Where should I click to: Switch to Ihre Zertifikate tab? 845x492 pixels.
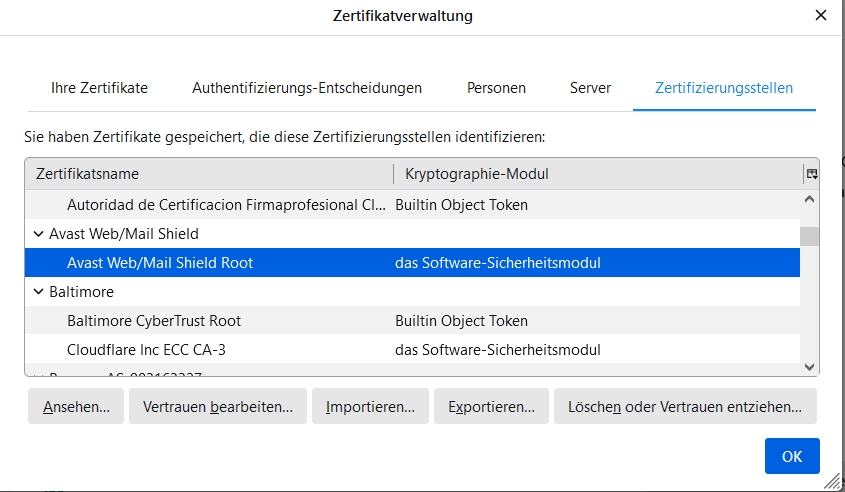point(99,88)
